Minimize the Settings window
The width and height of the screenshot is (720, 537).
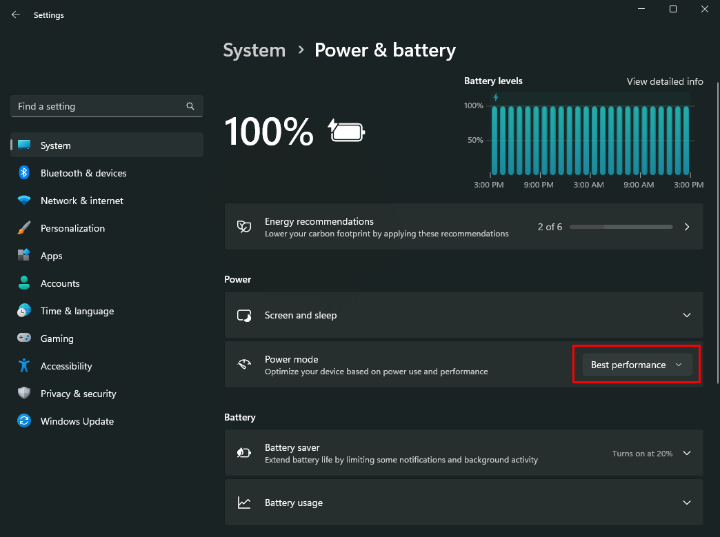pos(641,9)
